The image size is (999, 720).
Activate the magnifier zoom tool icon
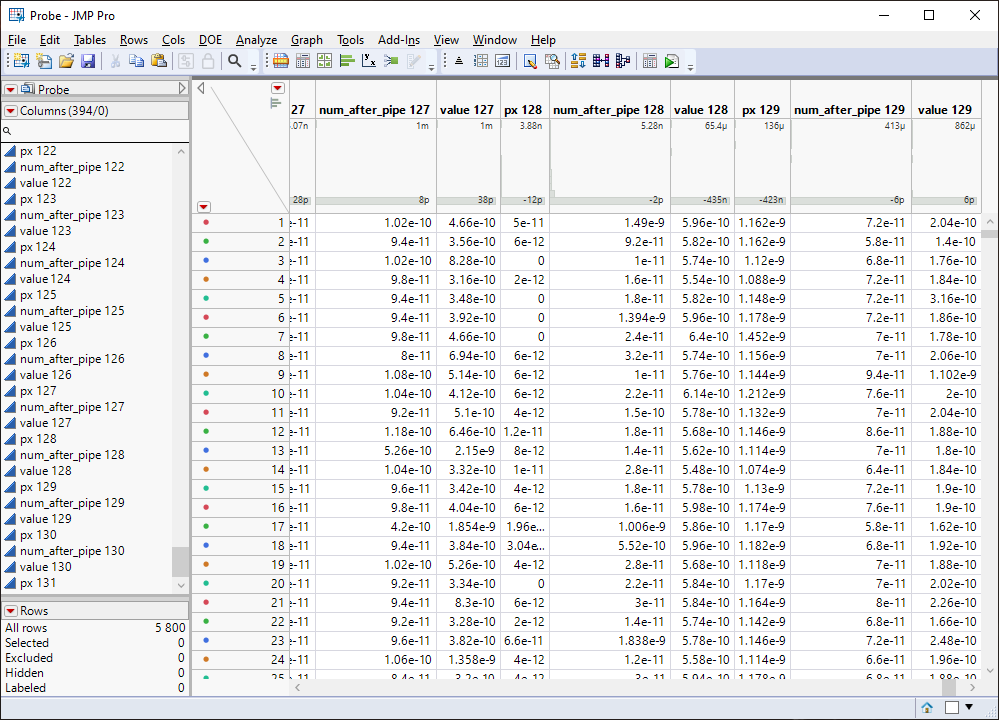[x=235, y=61]
